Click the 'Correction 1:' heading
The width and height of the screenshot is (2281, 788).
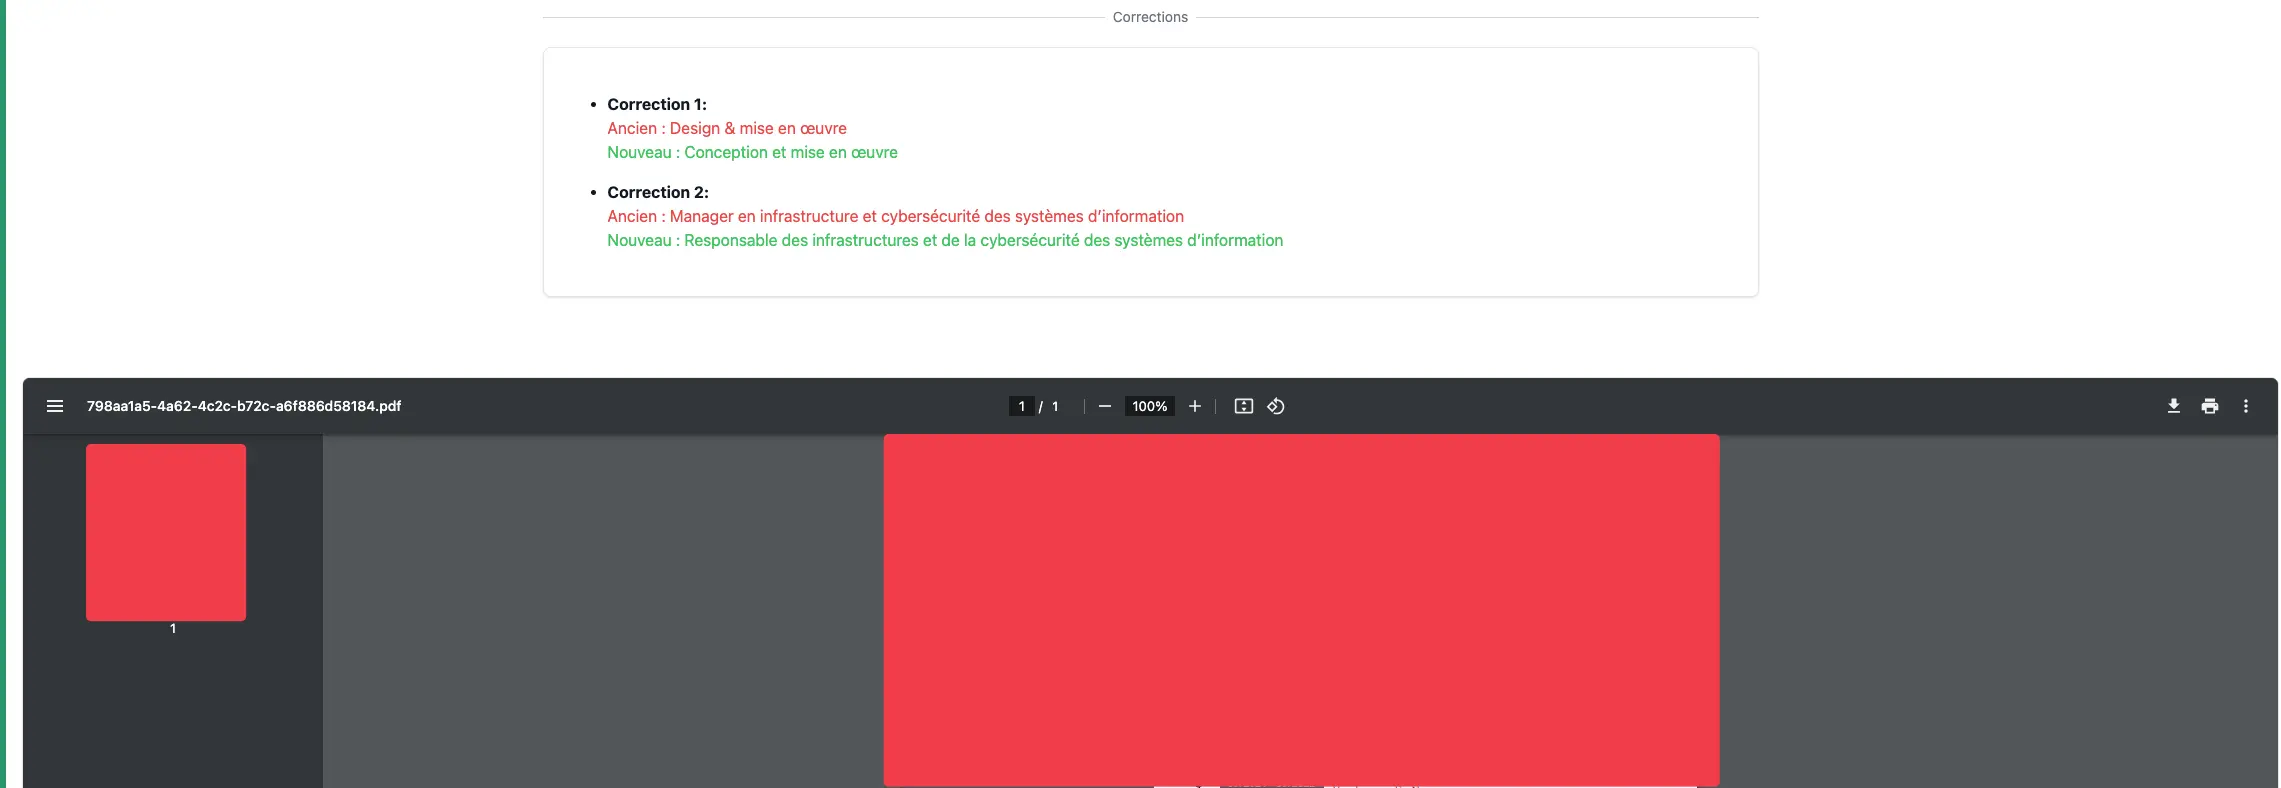pos(656,104)
